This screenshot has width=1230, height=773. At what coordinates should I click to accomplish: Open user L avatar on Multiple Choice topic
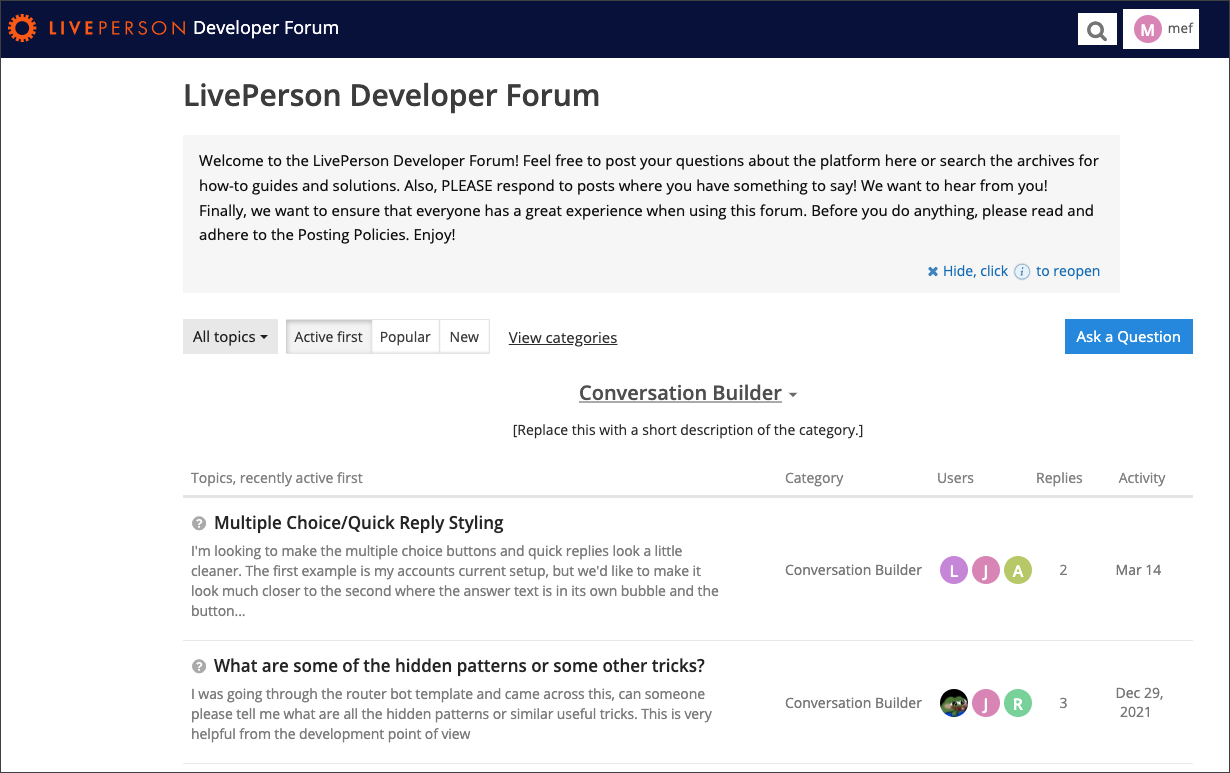954,570
